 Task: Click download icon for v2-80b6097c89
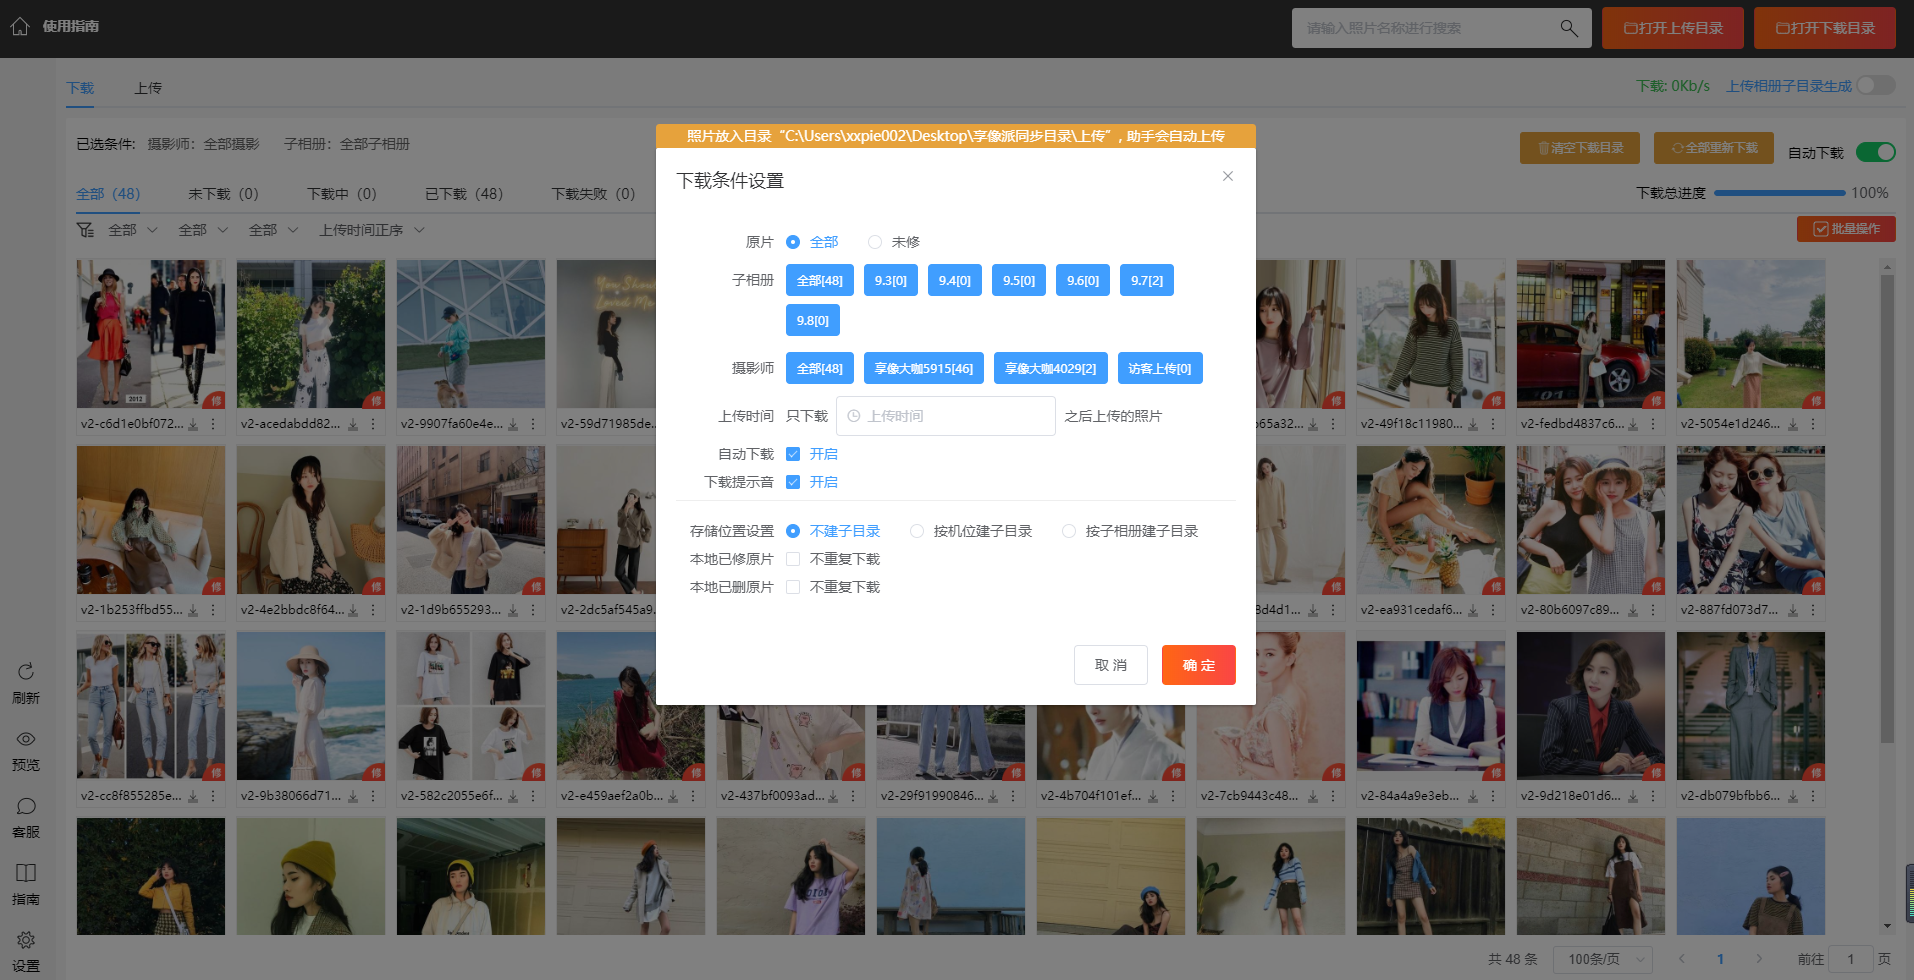1633,610
